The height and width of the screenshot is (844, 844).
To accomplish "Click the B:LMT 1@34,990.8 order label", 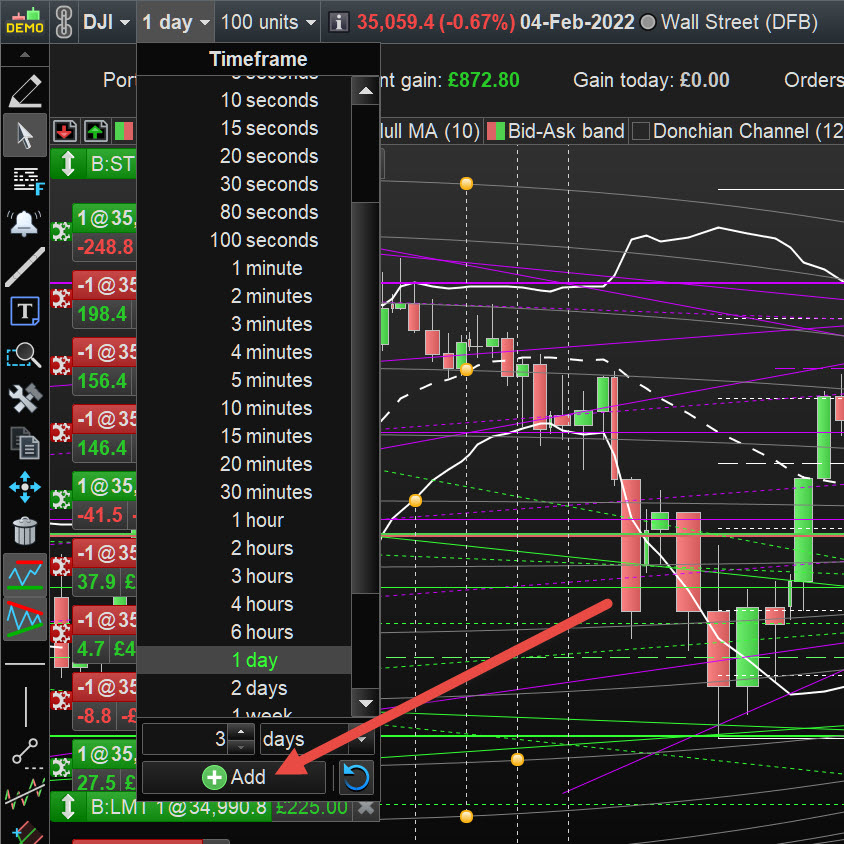I will pyautogui.click(x=179, y=807).
